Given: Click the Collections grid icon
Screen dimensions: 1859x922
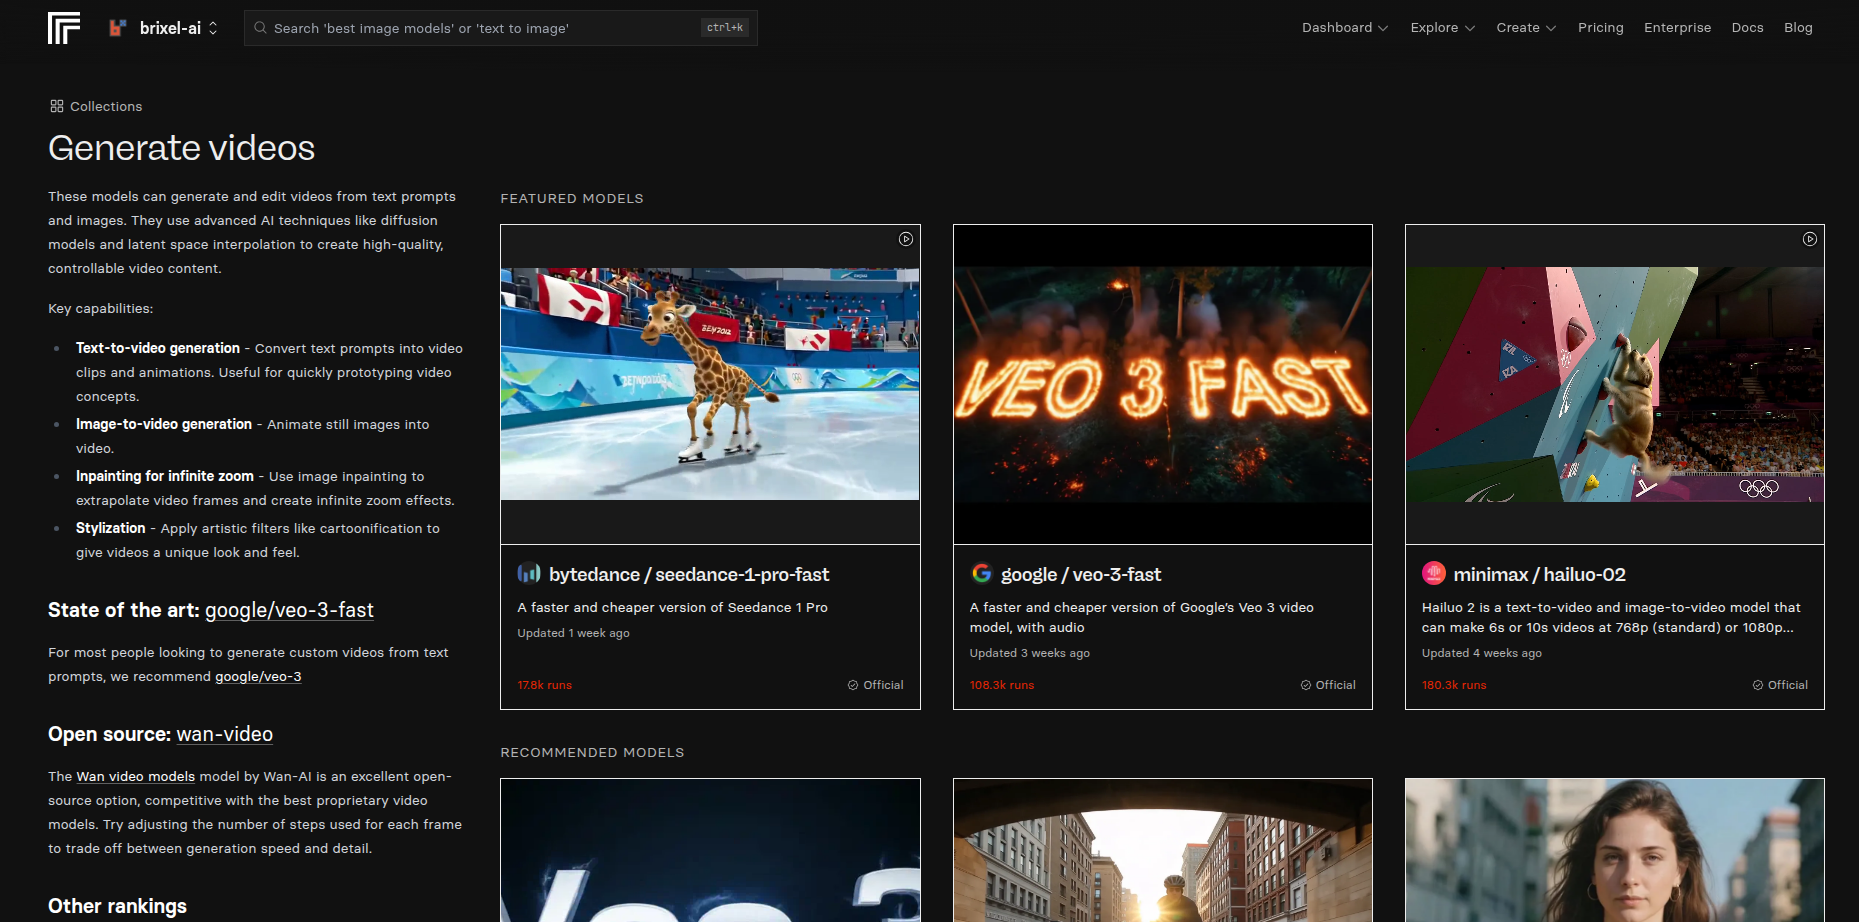Looking at the screenshot, I should tap(57, 106).
